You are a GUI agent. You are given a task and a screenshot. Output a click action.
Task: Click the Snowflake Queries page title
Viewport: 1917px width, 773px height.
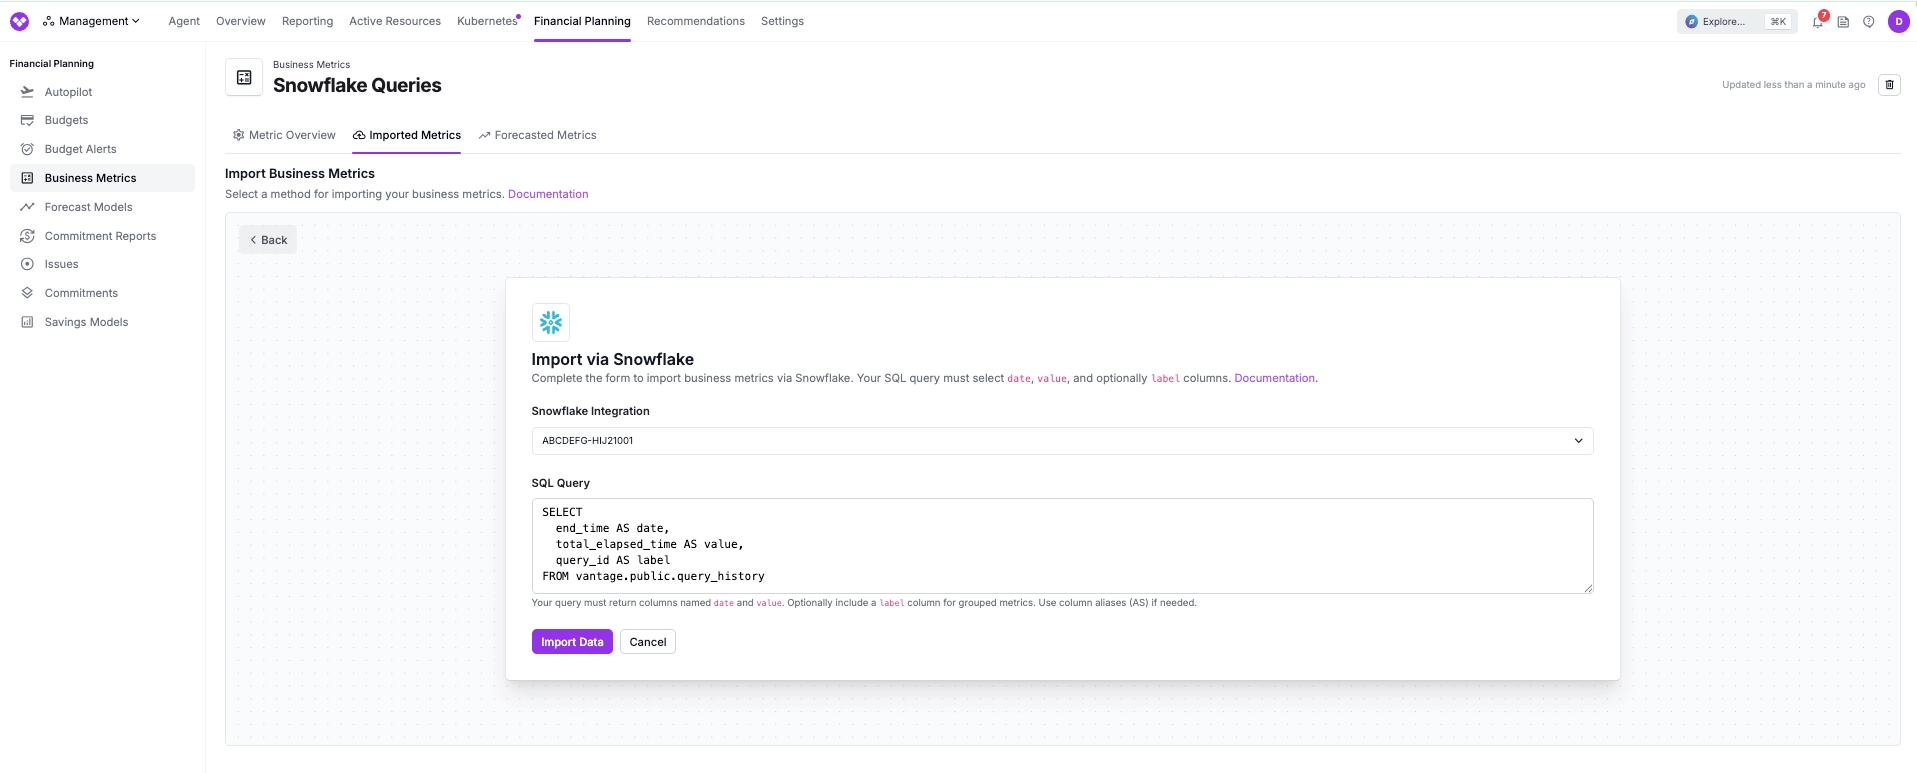(x=357, y=86)
